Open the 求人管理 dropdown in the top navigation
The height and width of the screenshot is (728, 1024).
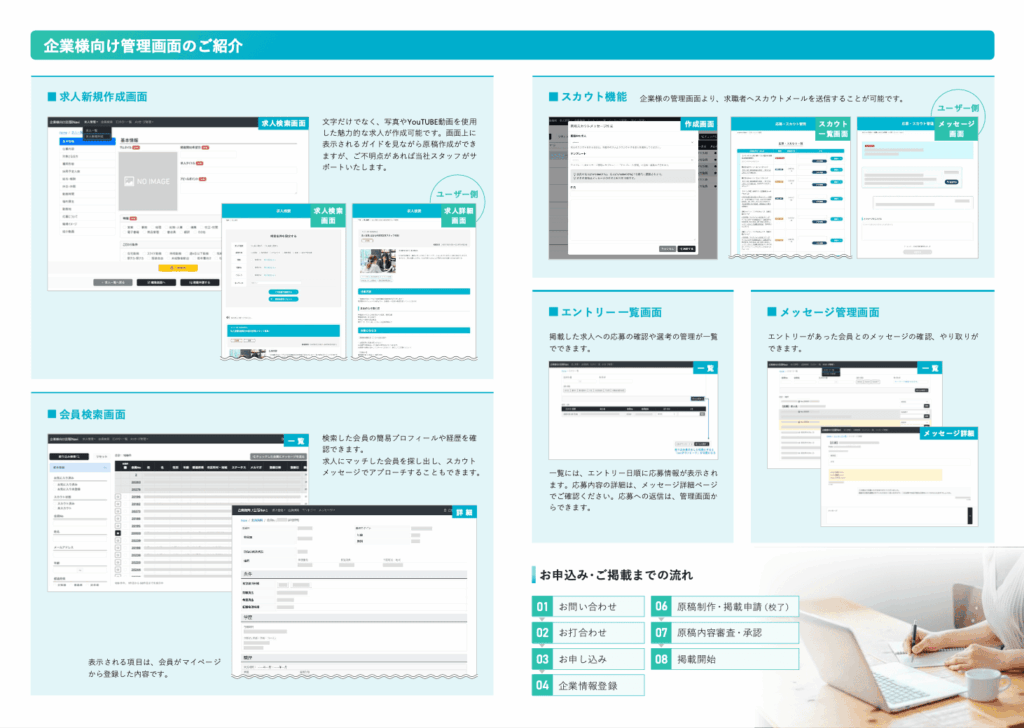tap(91, 122)
